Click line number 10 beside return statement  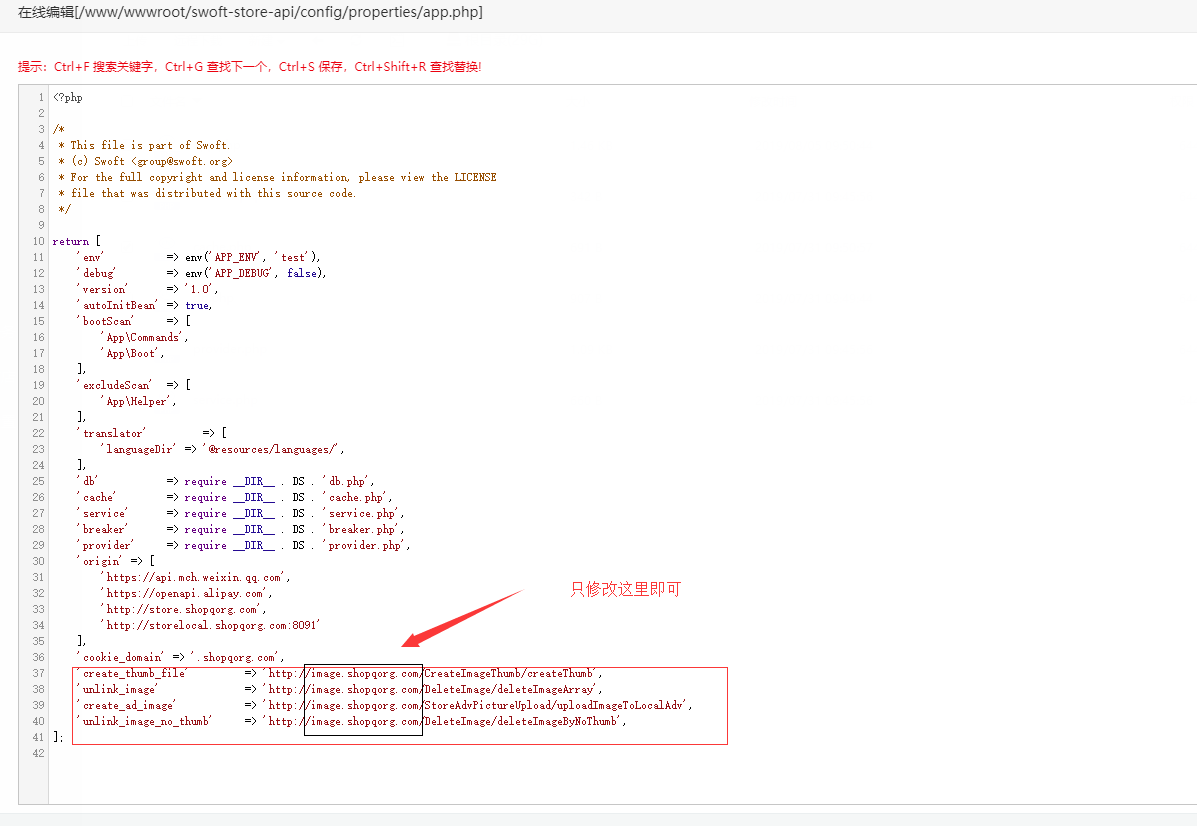(x=38, y=240)
